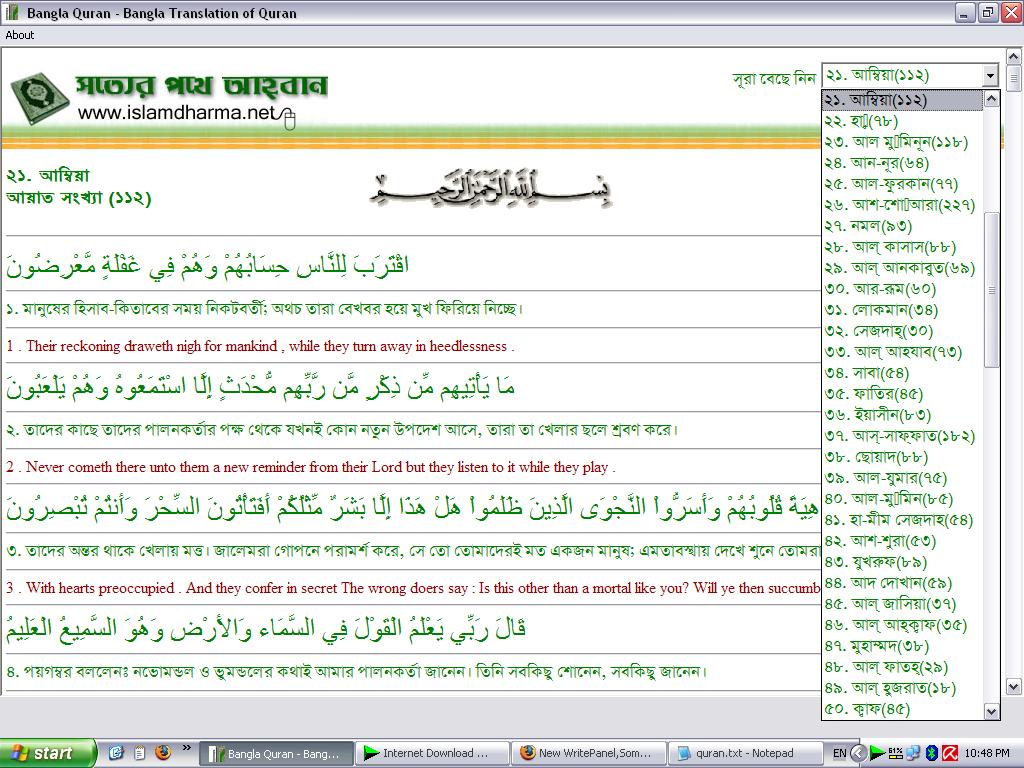The height and width of the screenshot is (768, 1024).
Task: Click the www.islamdharma.net link in the header
Action: 177,113
